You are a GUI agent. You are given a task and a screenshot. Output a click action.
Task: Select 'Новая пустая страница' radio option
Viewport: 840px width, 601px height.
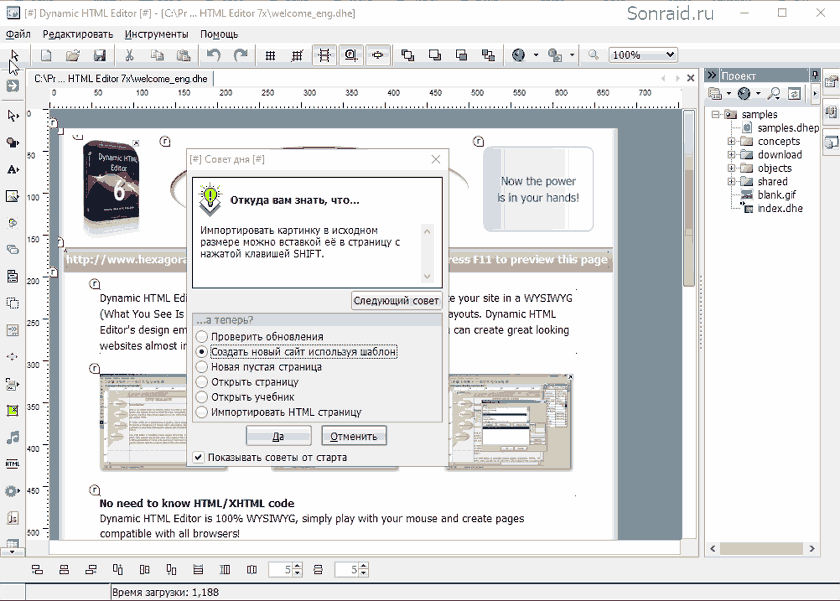(201, 367)
